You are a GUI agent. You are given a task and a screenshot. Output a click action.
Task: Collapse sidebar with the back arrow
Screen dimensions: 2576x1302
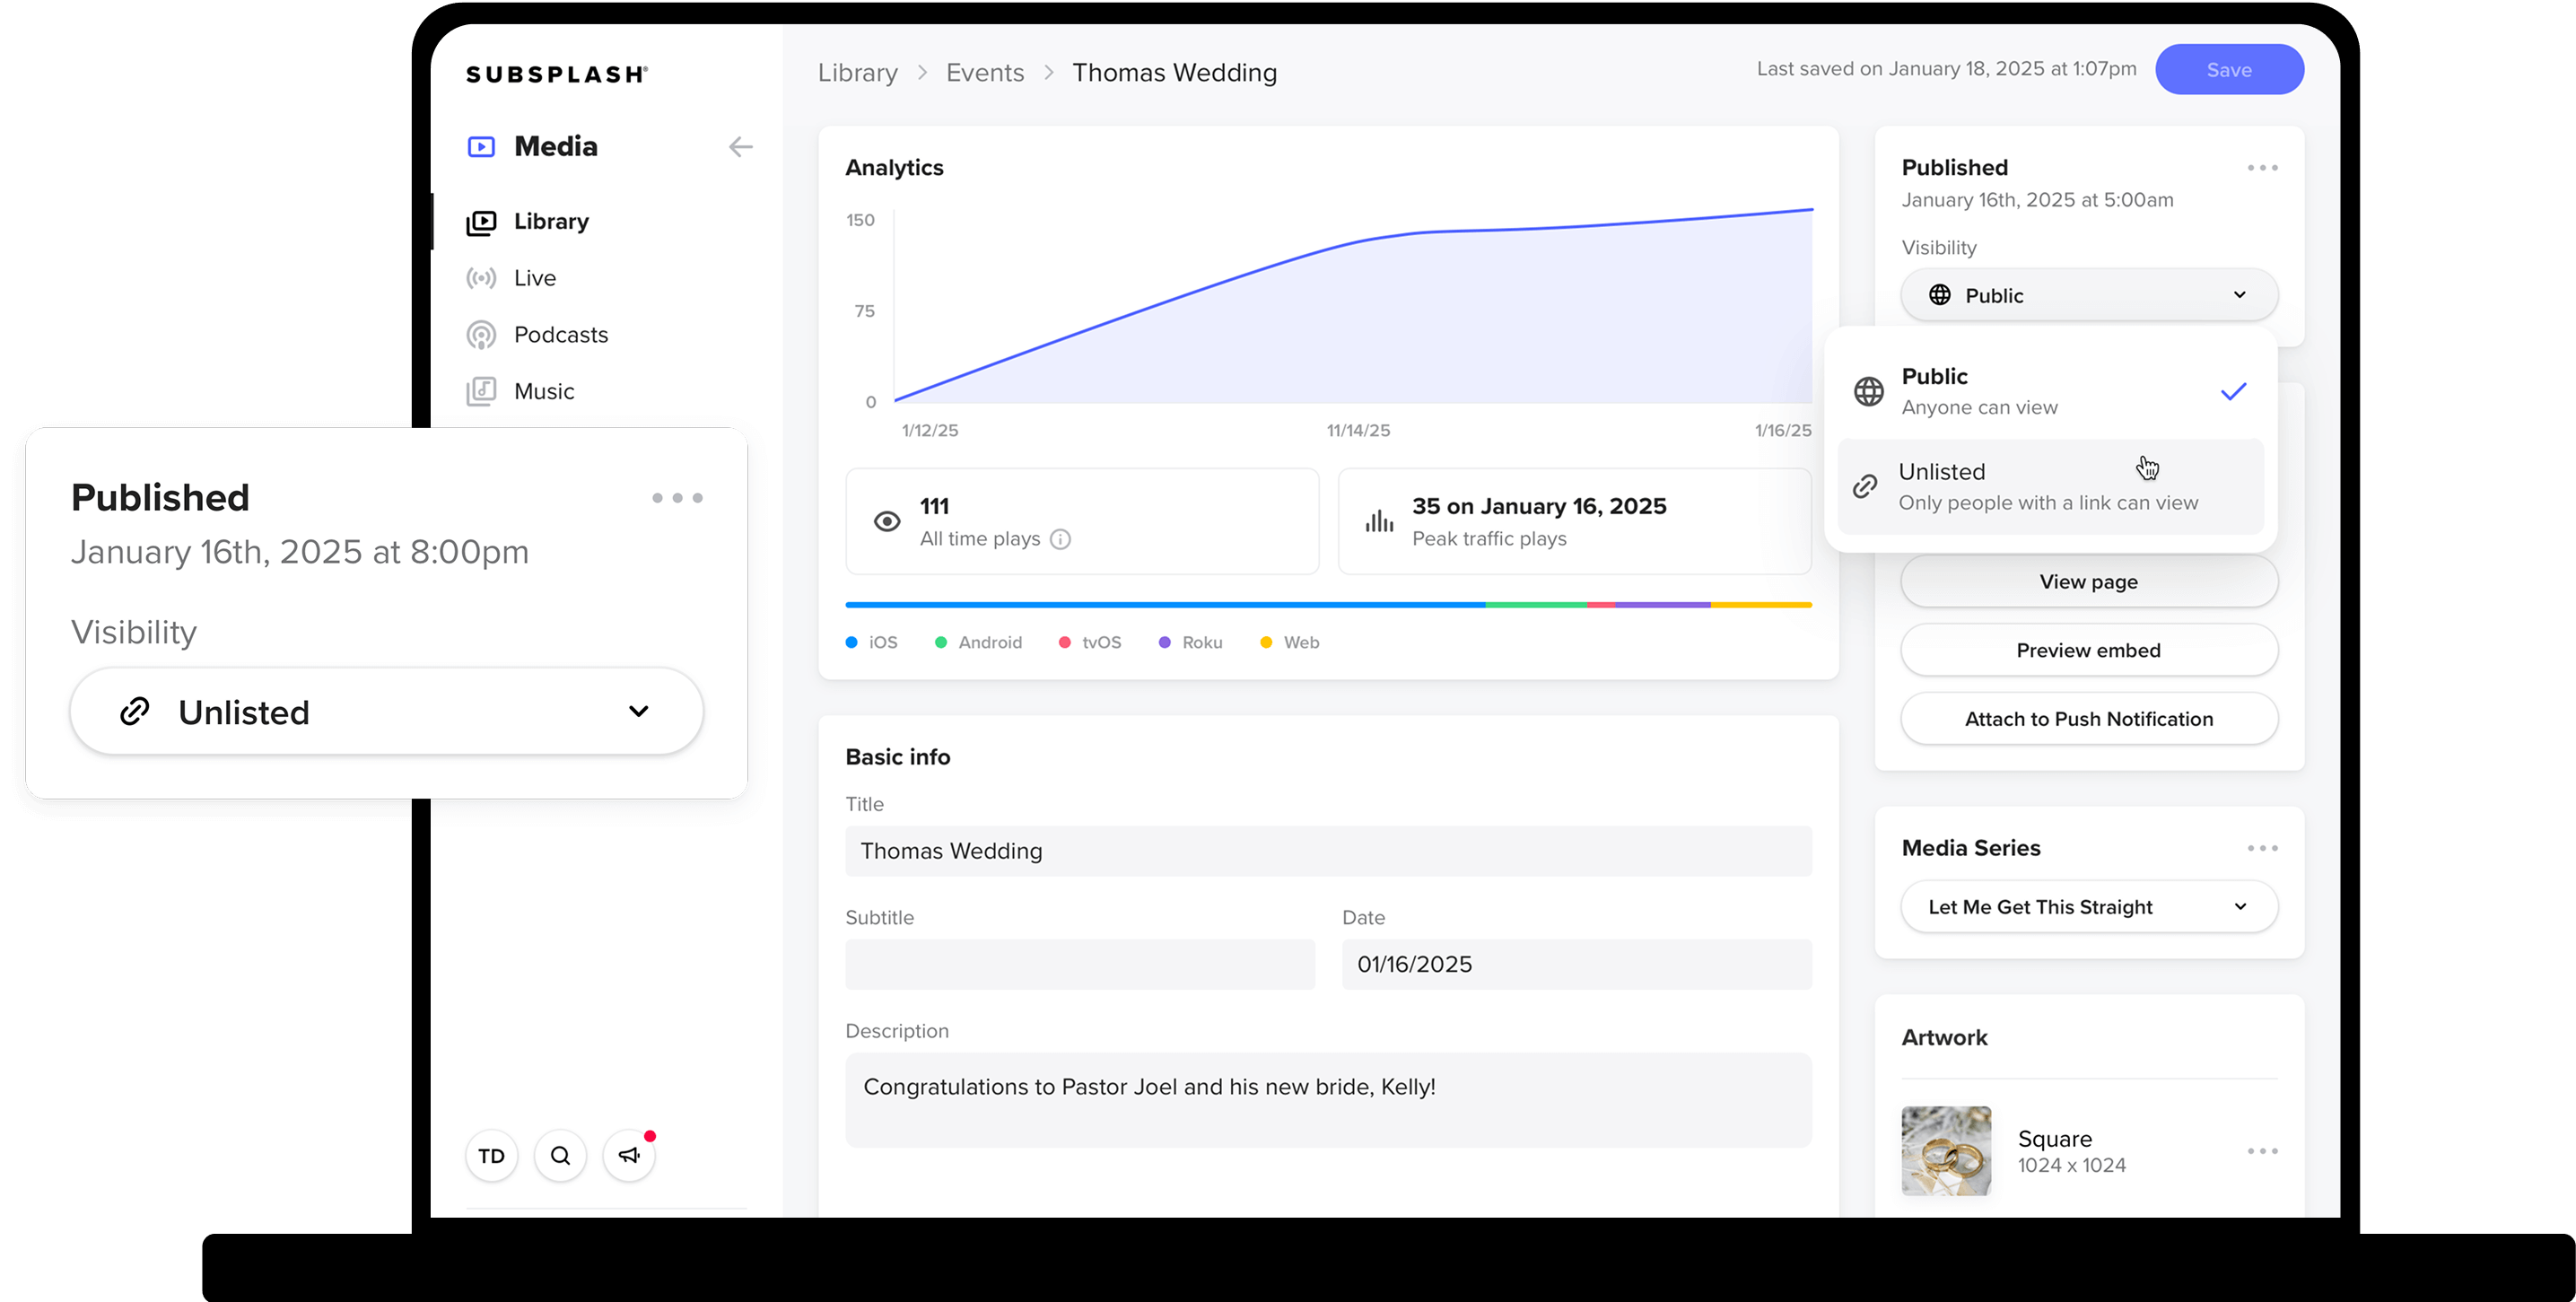[740, 147]
